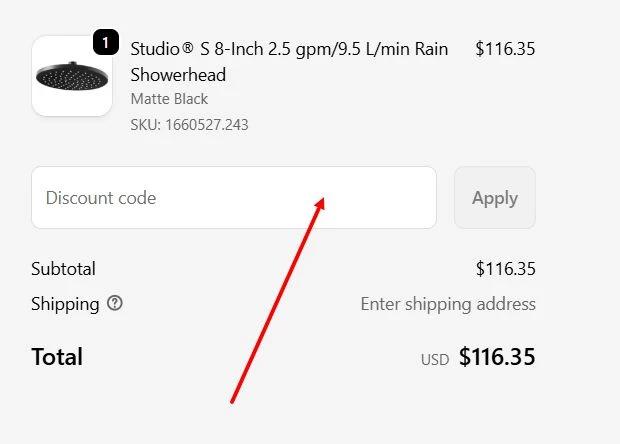Click the Shipping label text
The height and width of the screenshot is (444, 620).
[x=65, y=304]
